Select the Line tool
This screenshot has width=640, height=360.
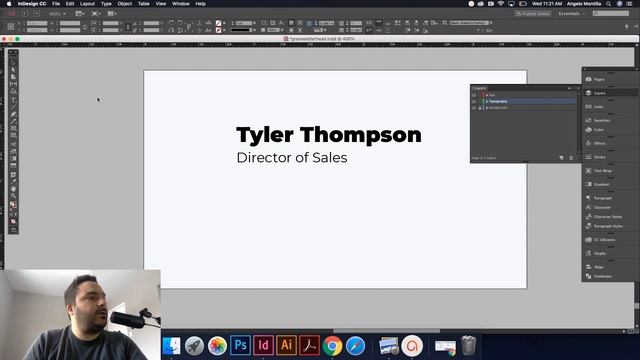click(x=13, y=107)
